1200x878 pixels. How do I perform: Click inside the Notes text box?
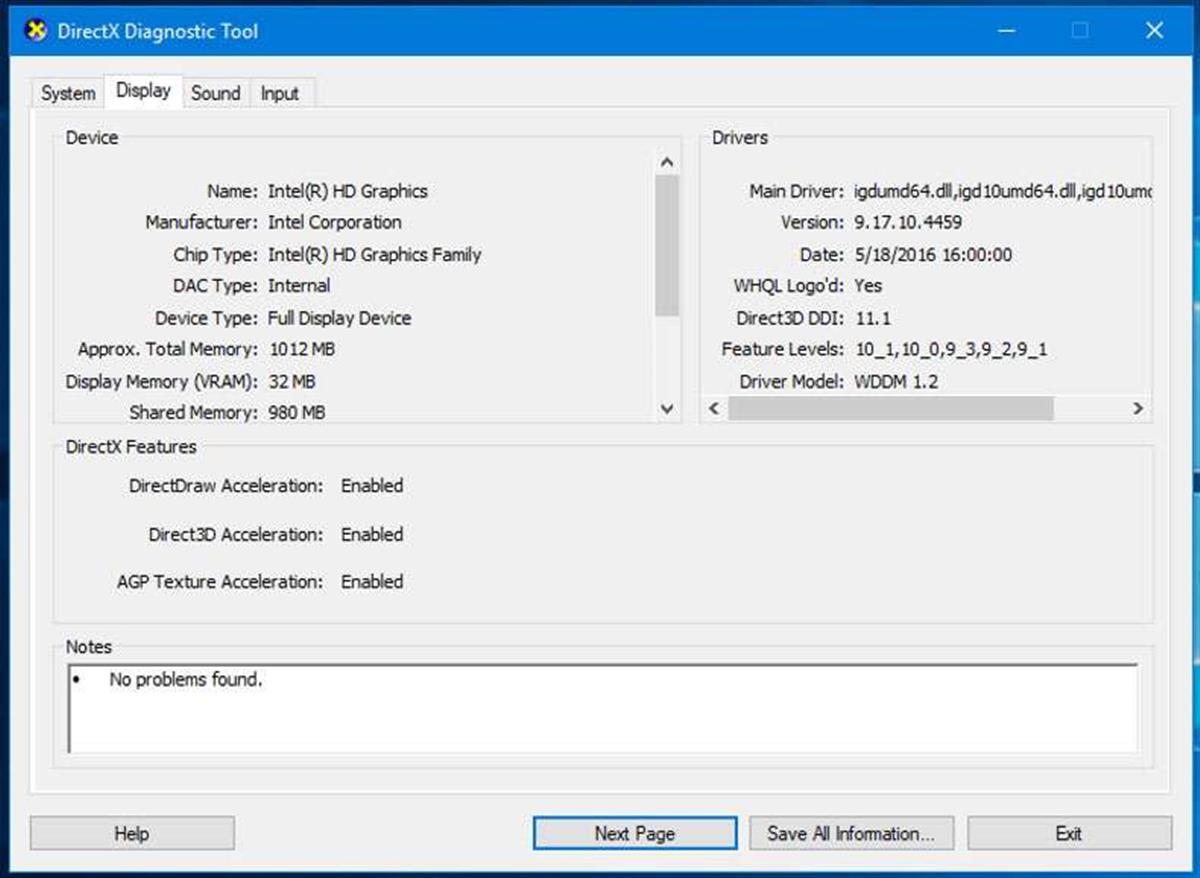[602, 708]
